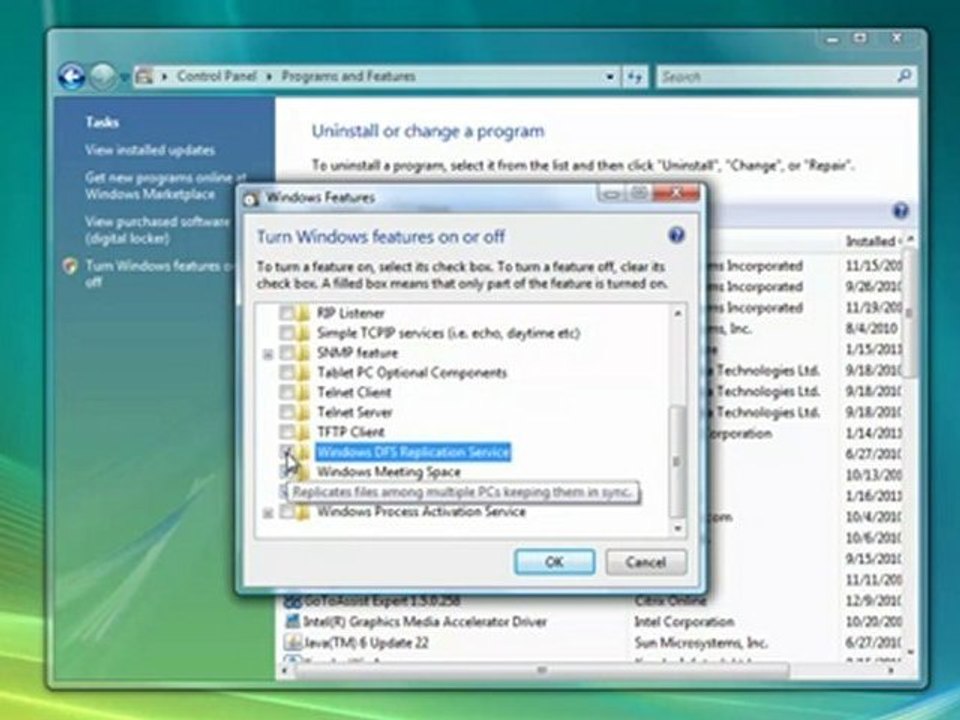Click Cancel in Windows Features dialog
960x720 pixels.
(645, 562)
